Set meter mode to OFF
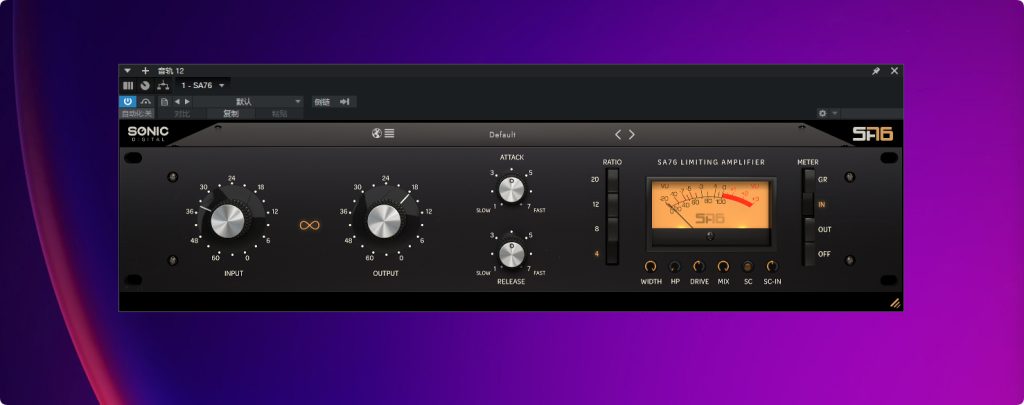Image resolution: width=1024 pixels, height=405 pixels. [810, 254]
